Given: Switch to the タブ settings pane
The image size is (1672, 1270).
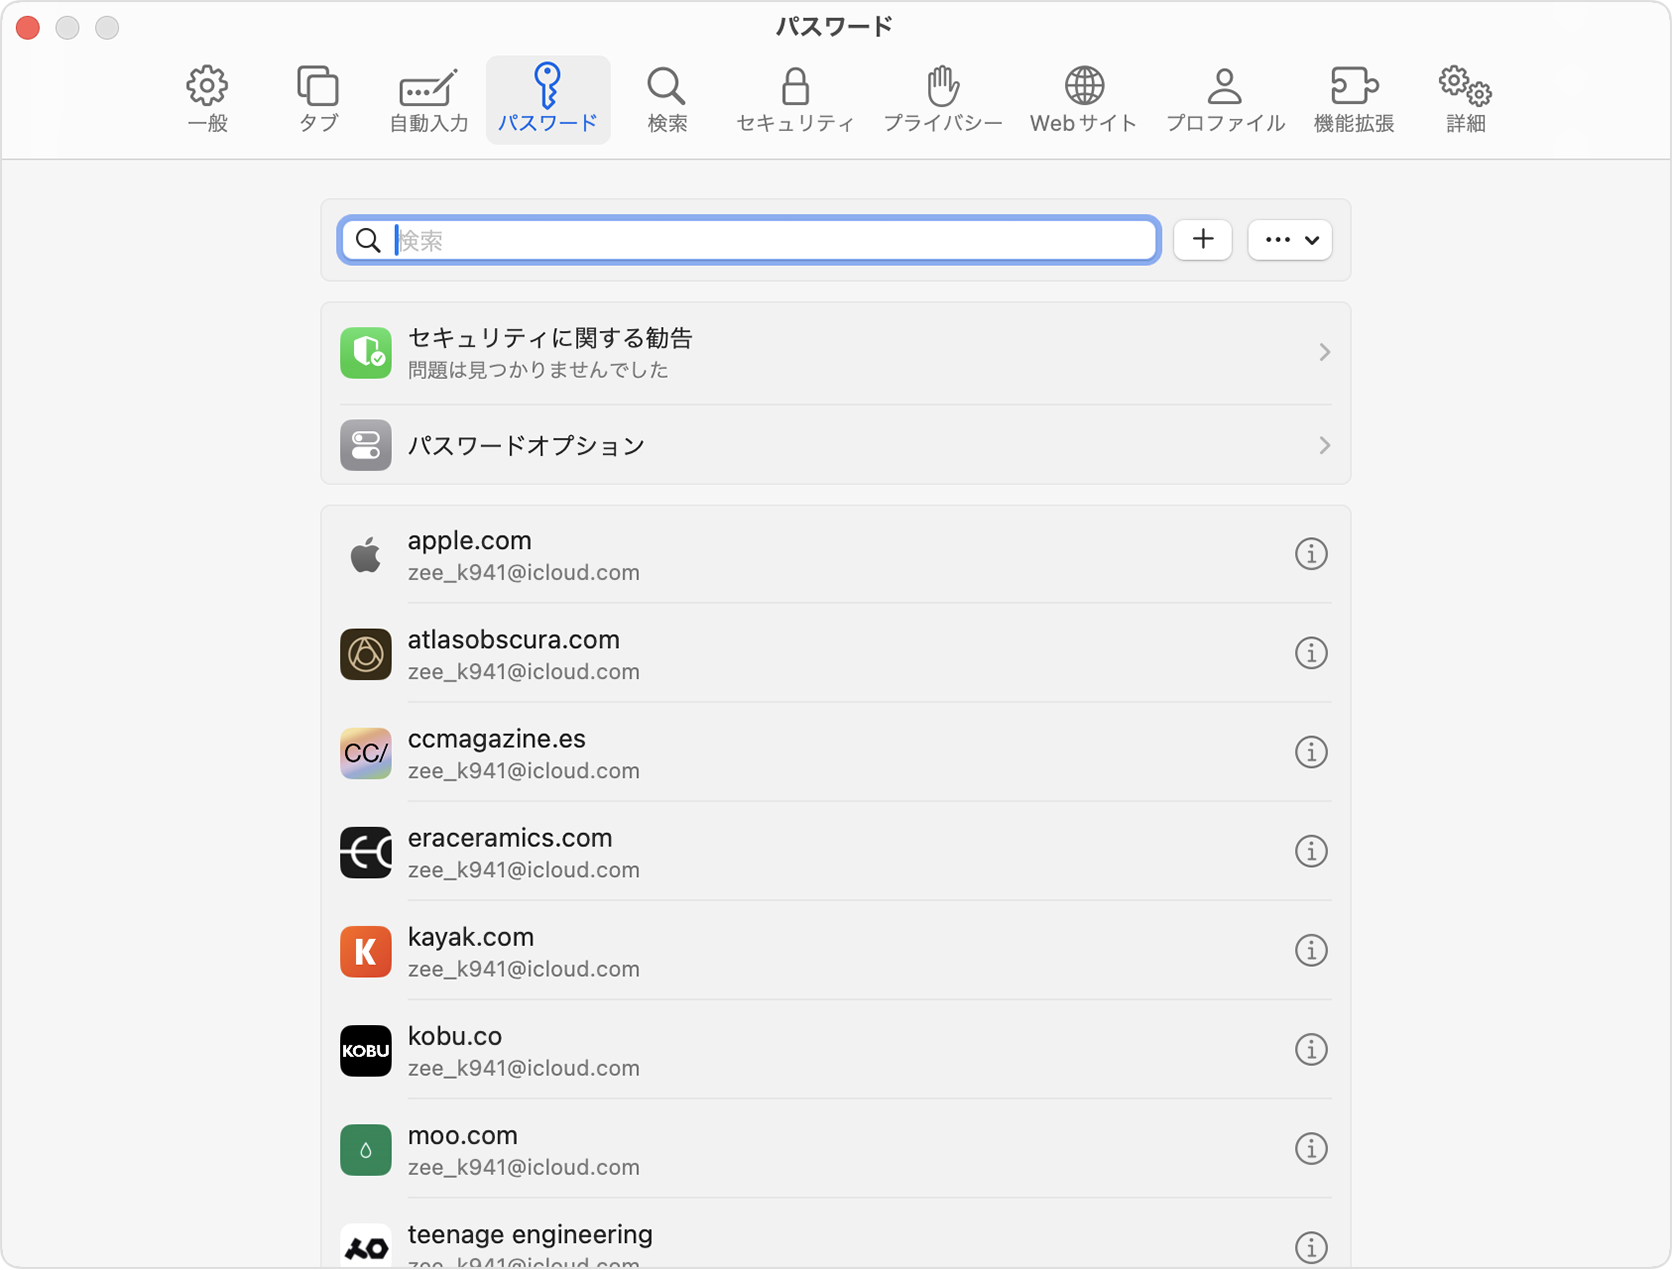Looking at the screenshot, I should [x=318, y=100].
